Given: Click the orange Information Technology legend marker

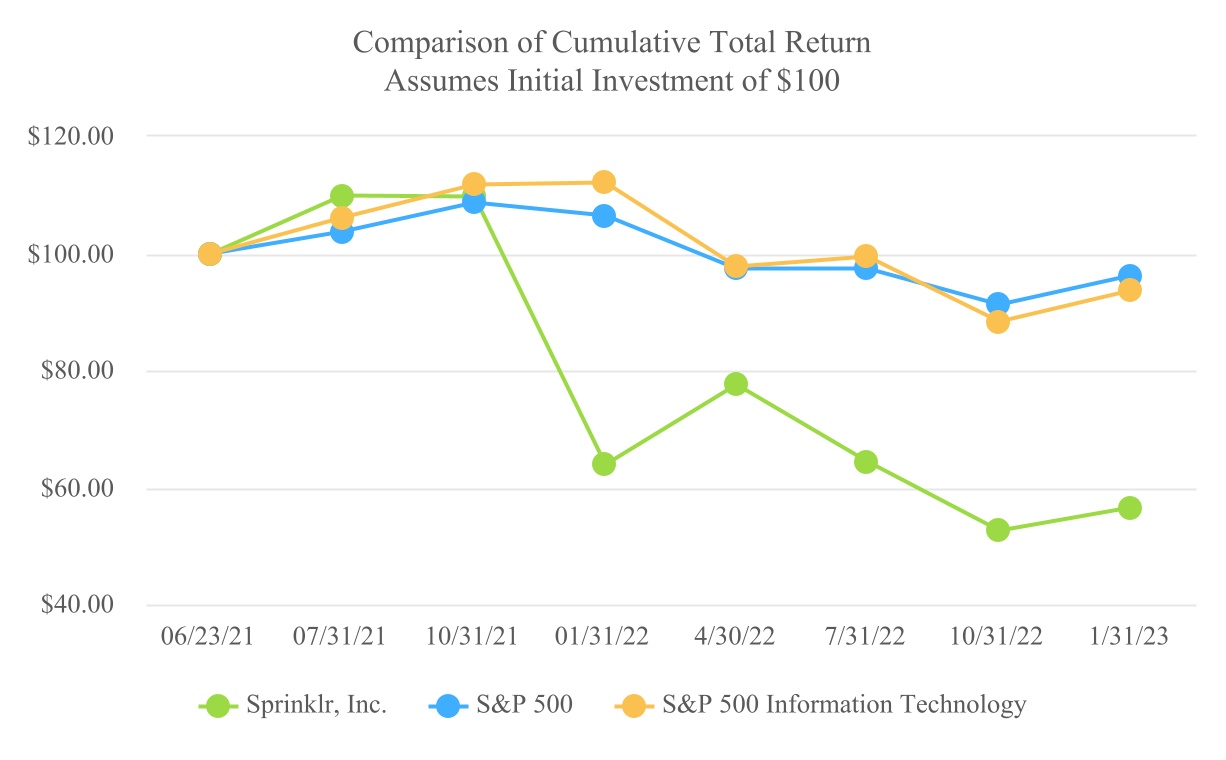Looking at the screenshot, I should point(631,705).
